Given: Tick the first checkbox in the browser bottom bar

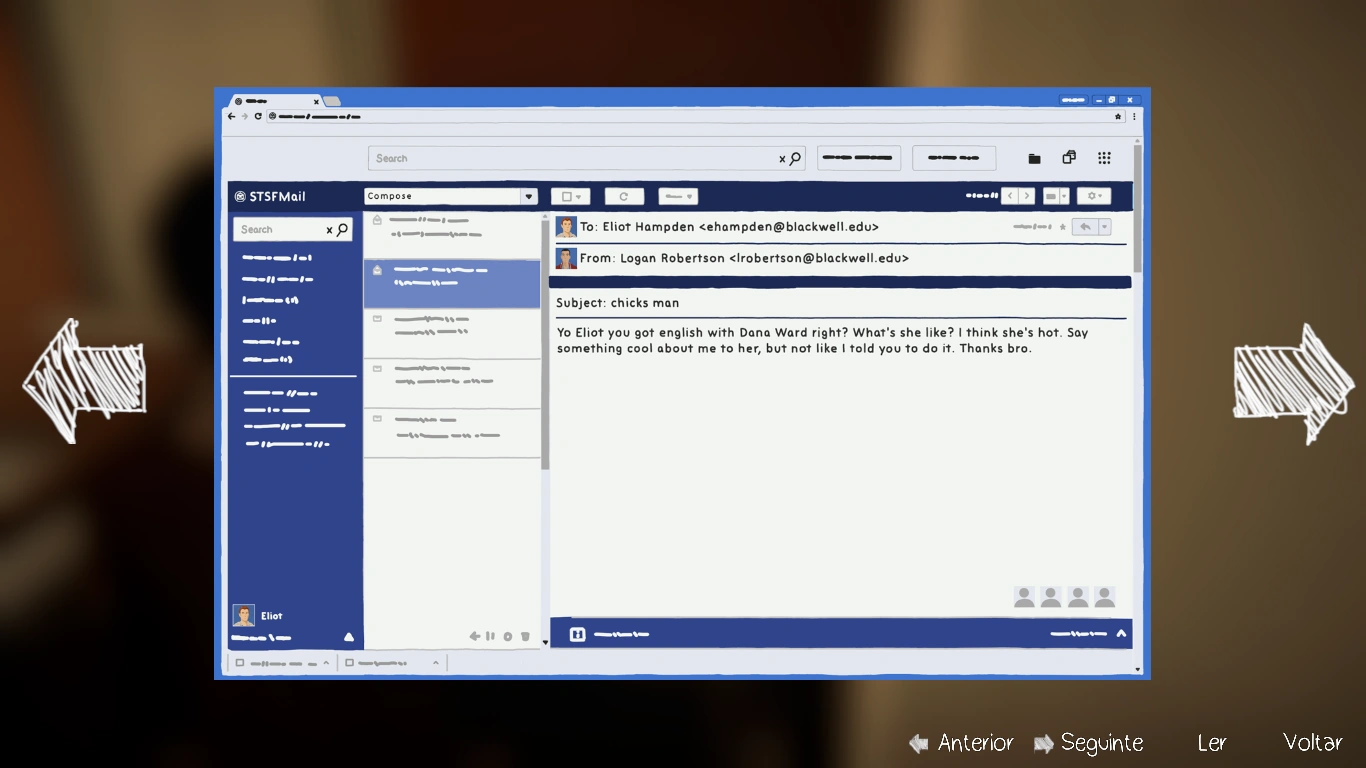Looking at the screenshot, I should pyautogui.click(x=239, y=662).
